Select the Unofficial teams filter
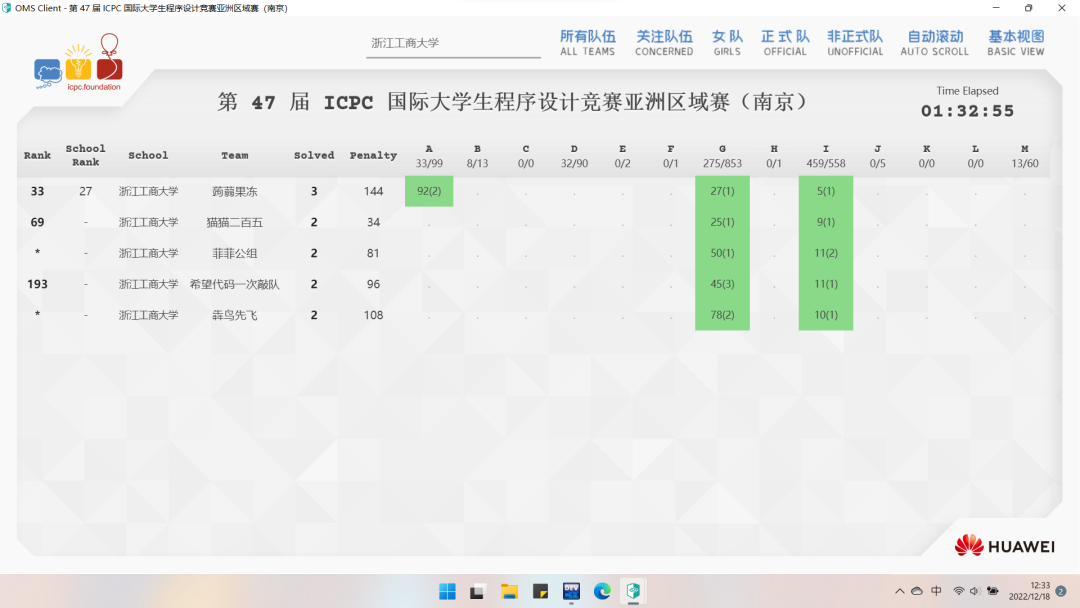The width and height of the screenshot is (1080, 608). [x=855, y=43]
